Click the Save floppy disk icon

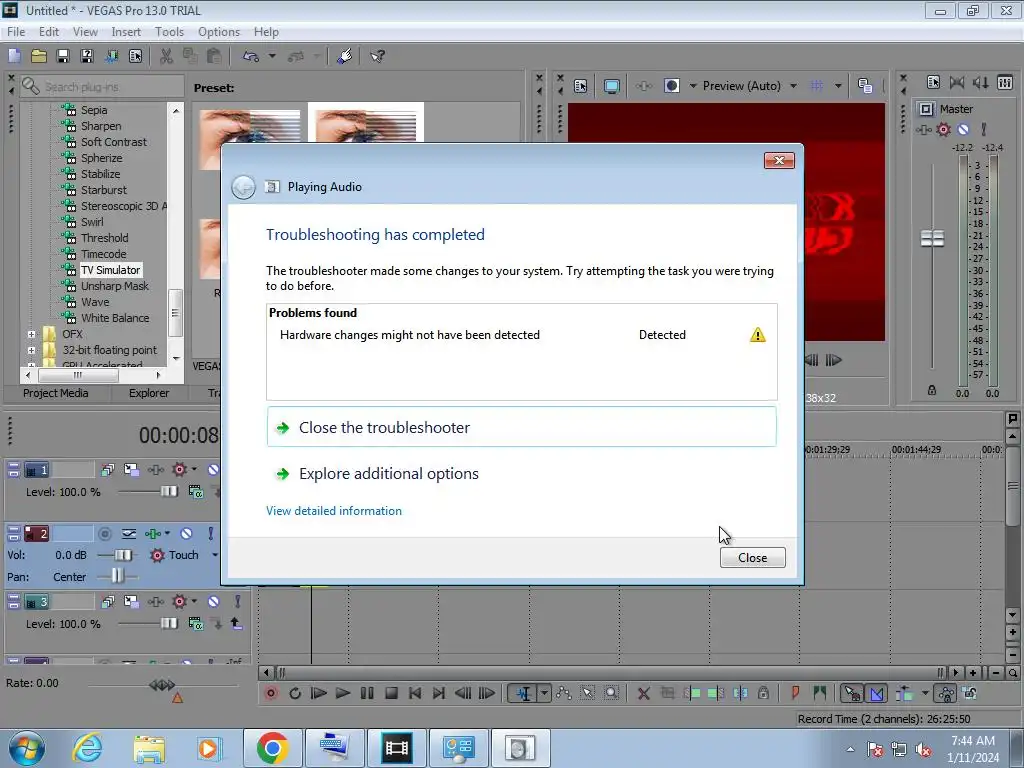[63, 56]
